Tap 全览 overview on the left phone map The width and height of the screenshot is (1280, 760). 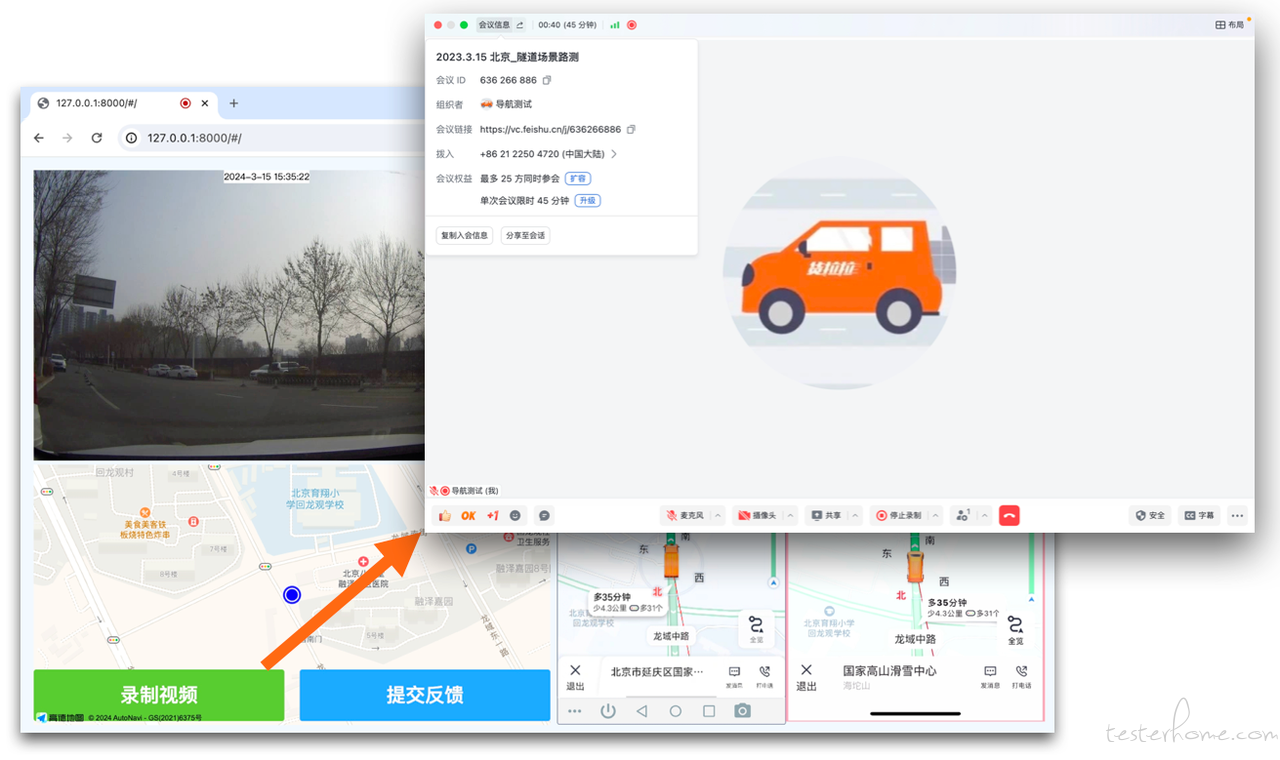pos(757,630)
